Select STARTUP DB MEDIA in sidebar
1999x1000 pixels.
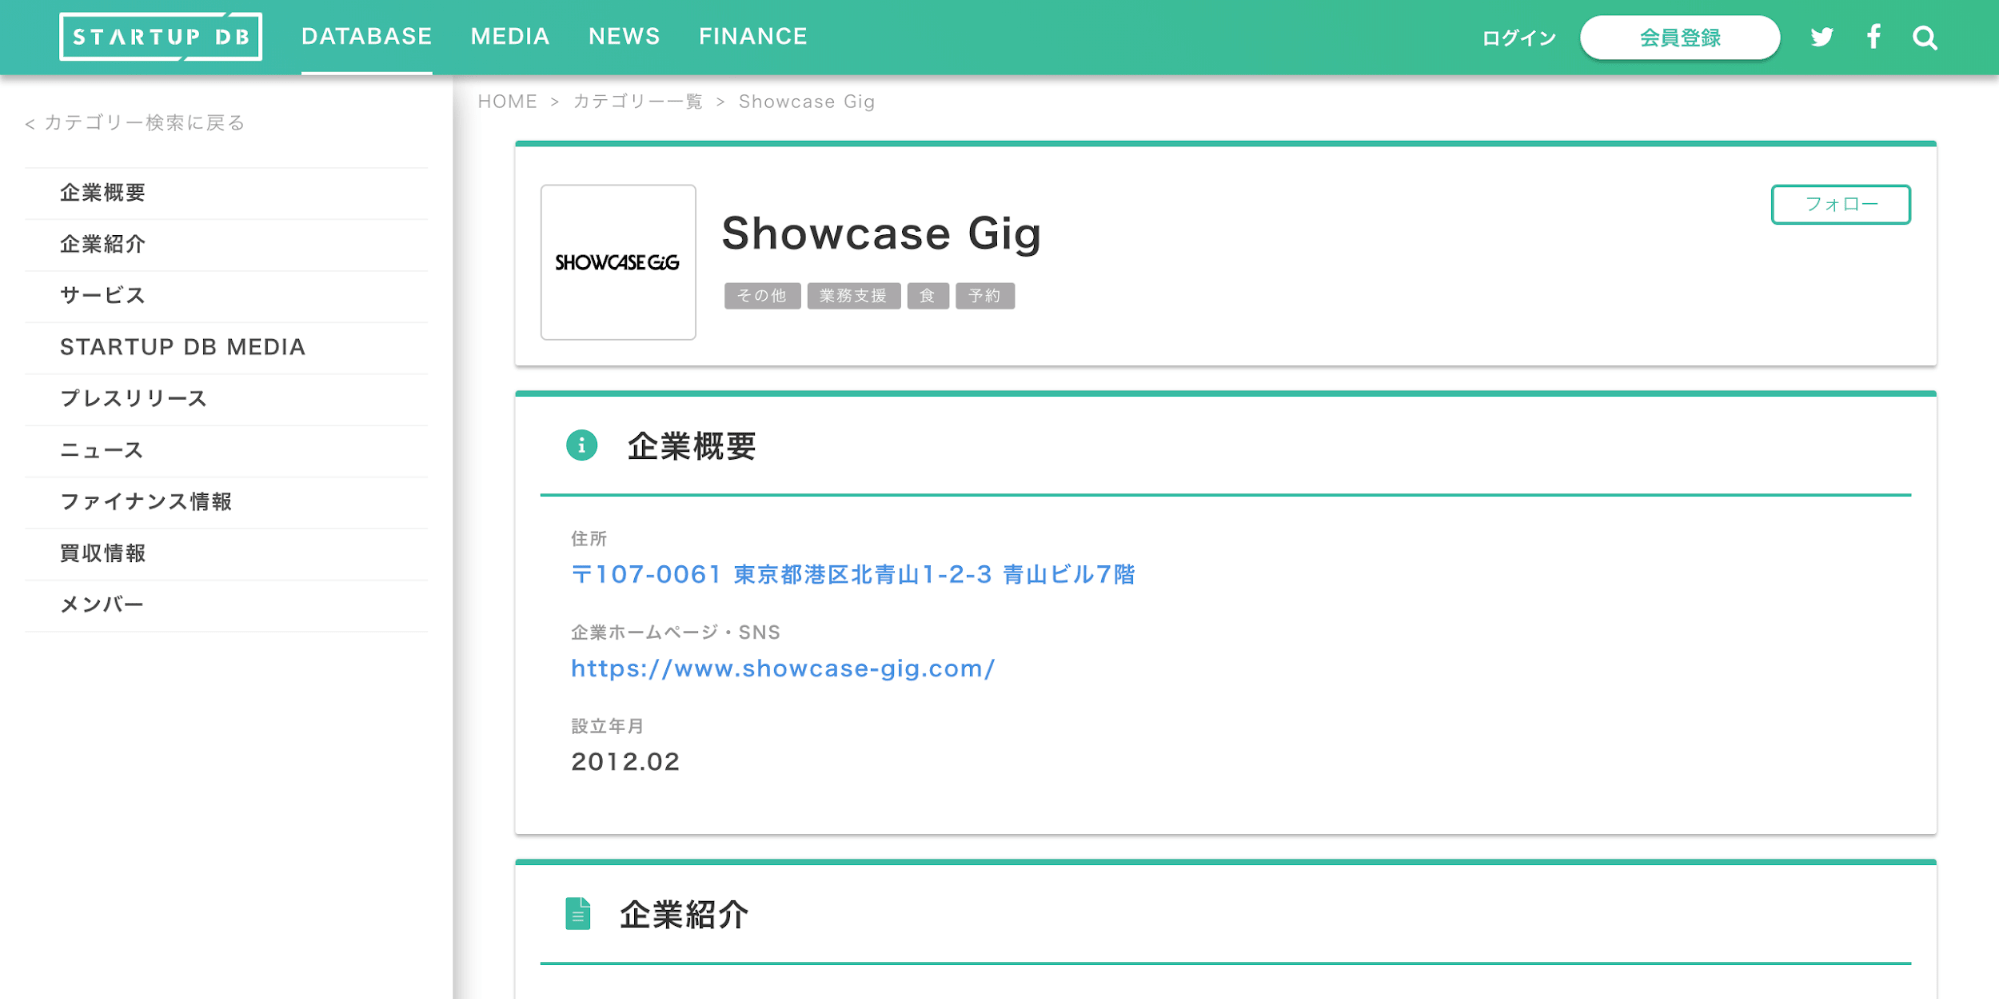226,348
